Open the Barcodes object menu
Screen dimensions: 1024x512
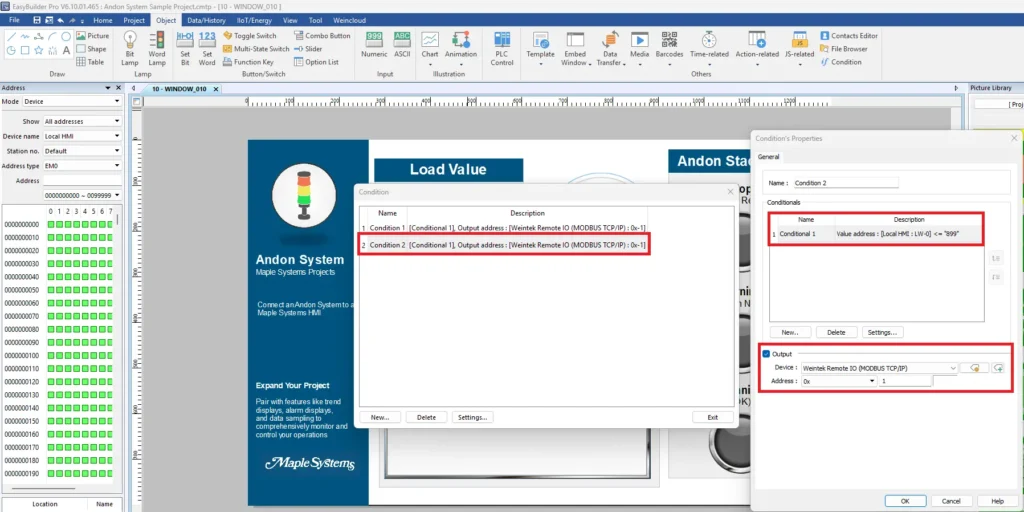coord(669,48)
